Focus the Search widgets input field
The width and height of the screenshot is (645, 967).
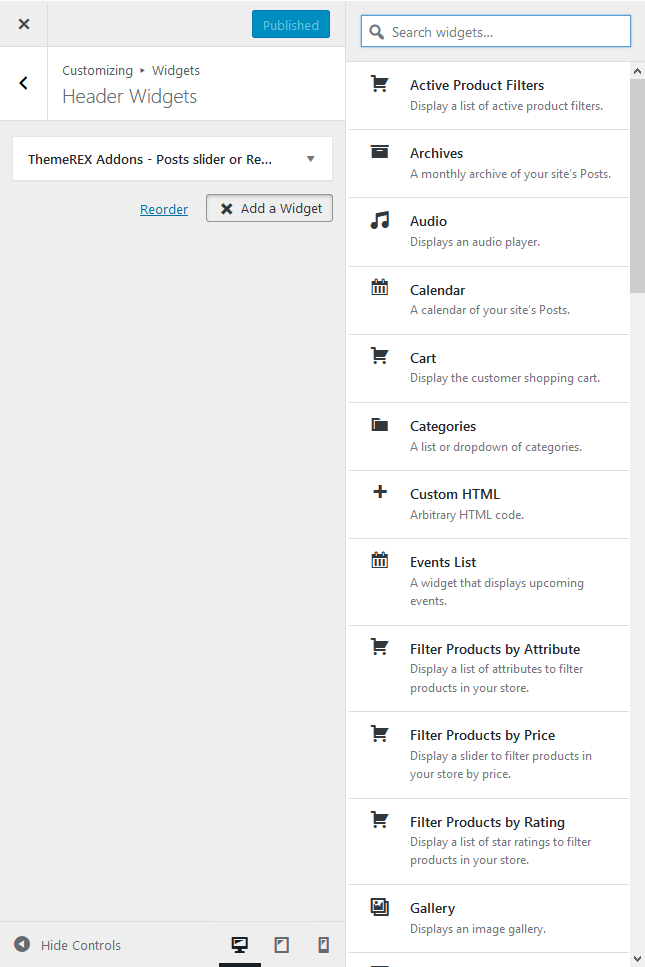[496, 31]
